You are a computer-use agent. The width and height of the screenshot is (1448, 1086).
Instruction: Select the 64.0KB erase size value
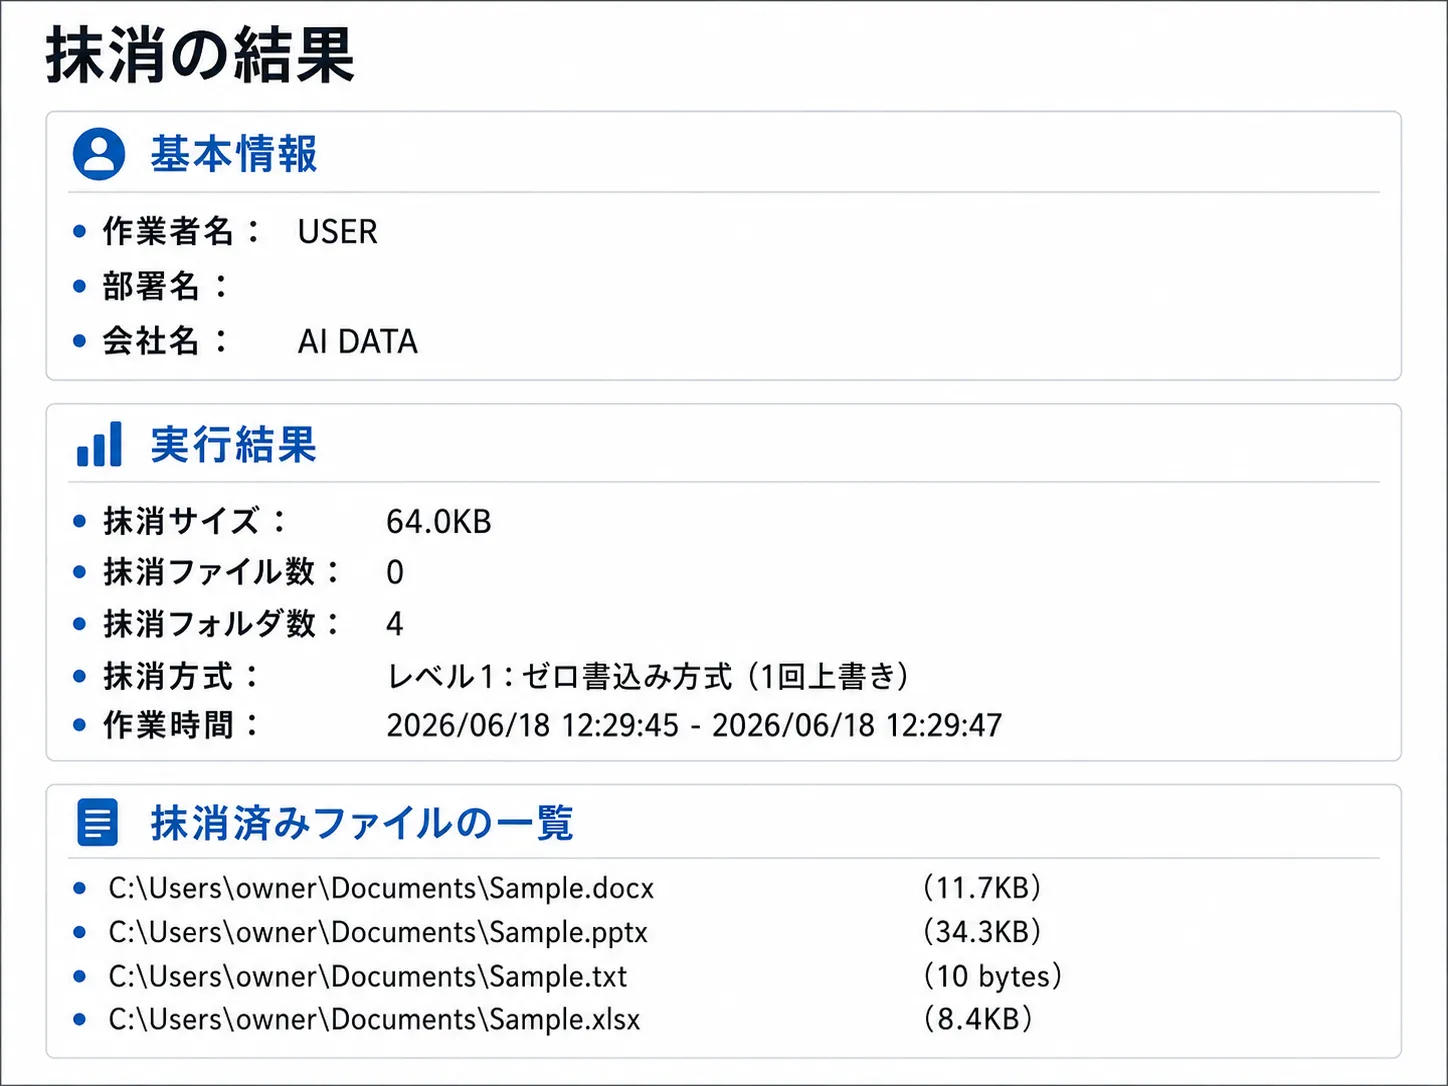(439, 522)
